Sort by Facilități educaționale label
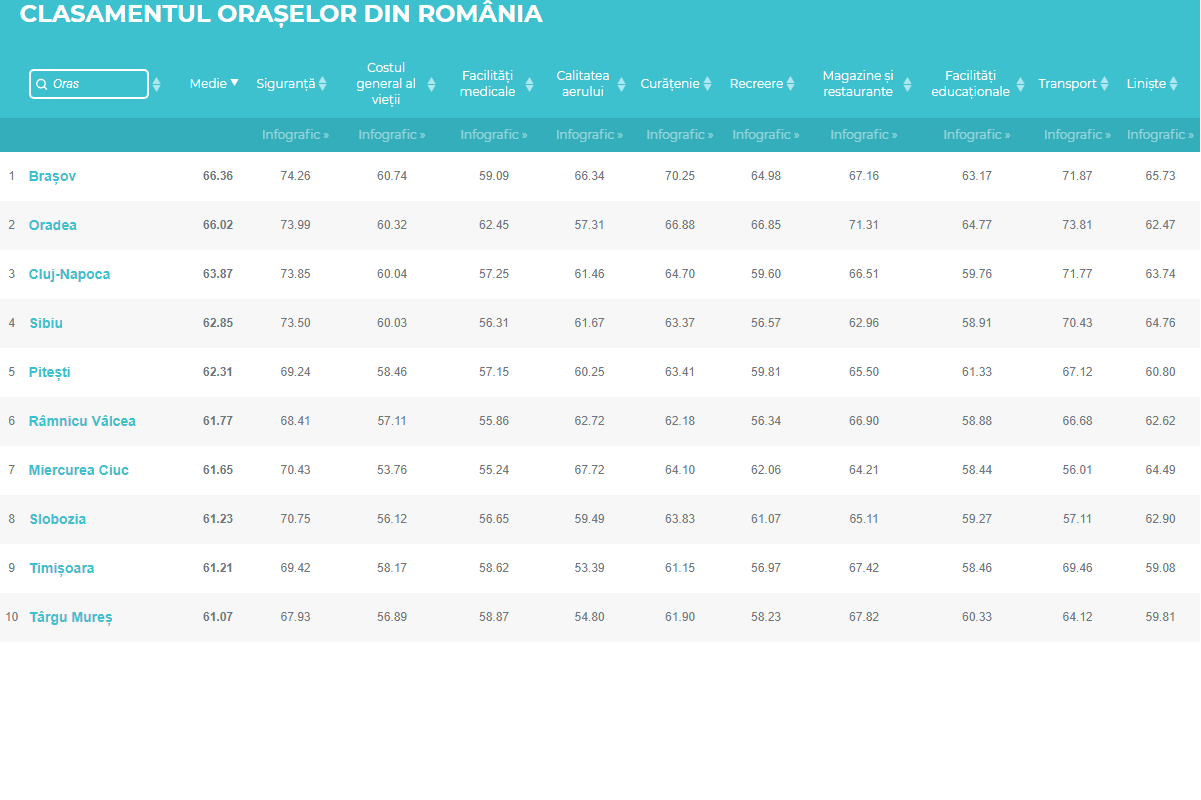The height and width of the screenshot is (800, 1201). coord(971,84)
